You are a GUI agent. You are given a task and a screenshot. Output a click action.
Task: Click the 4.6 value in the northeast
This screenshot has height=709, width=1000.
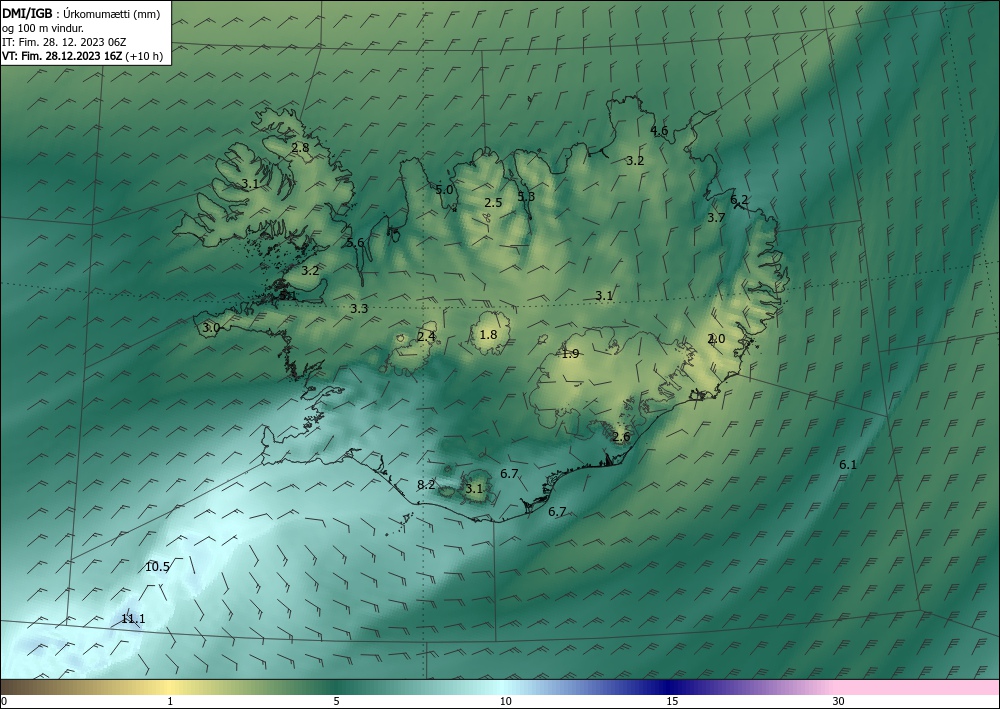point(659,131)
